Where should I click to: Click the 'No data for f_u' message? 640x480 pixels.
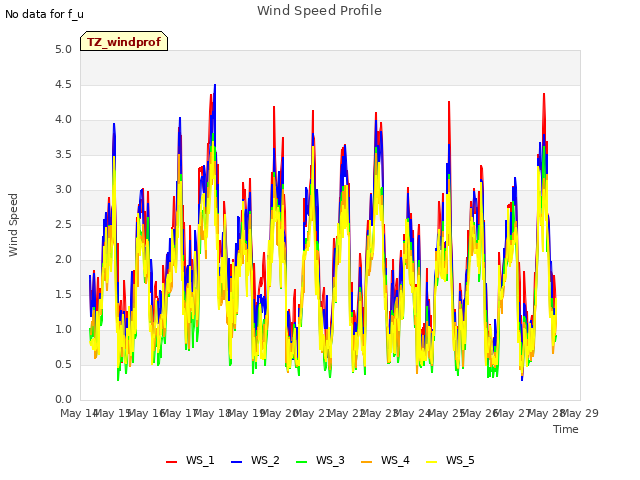coord(44,14)
